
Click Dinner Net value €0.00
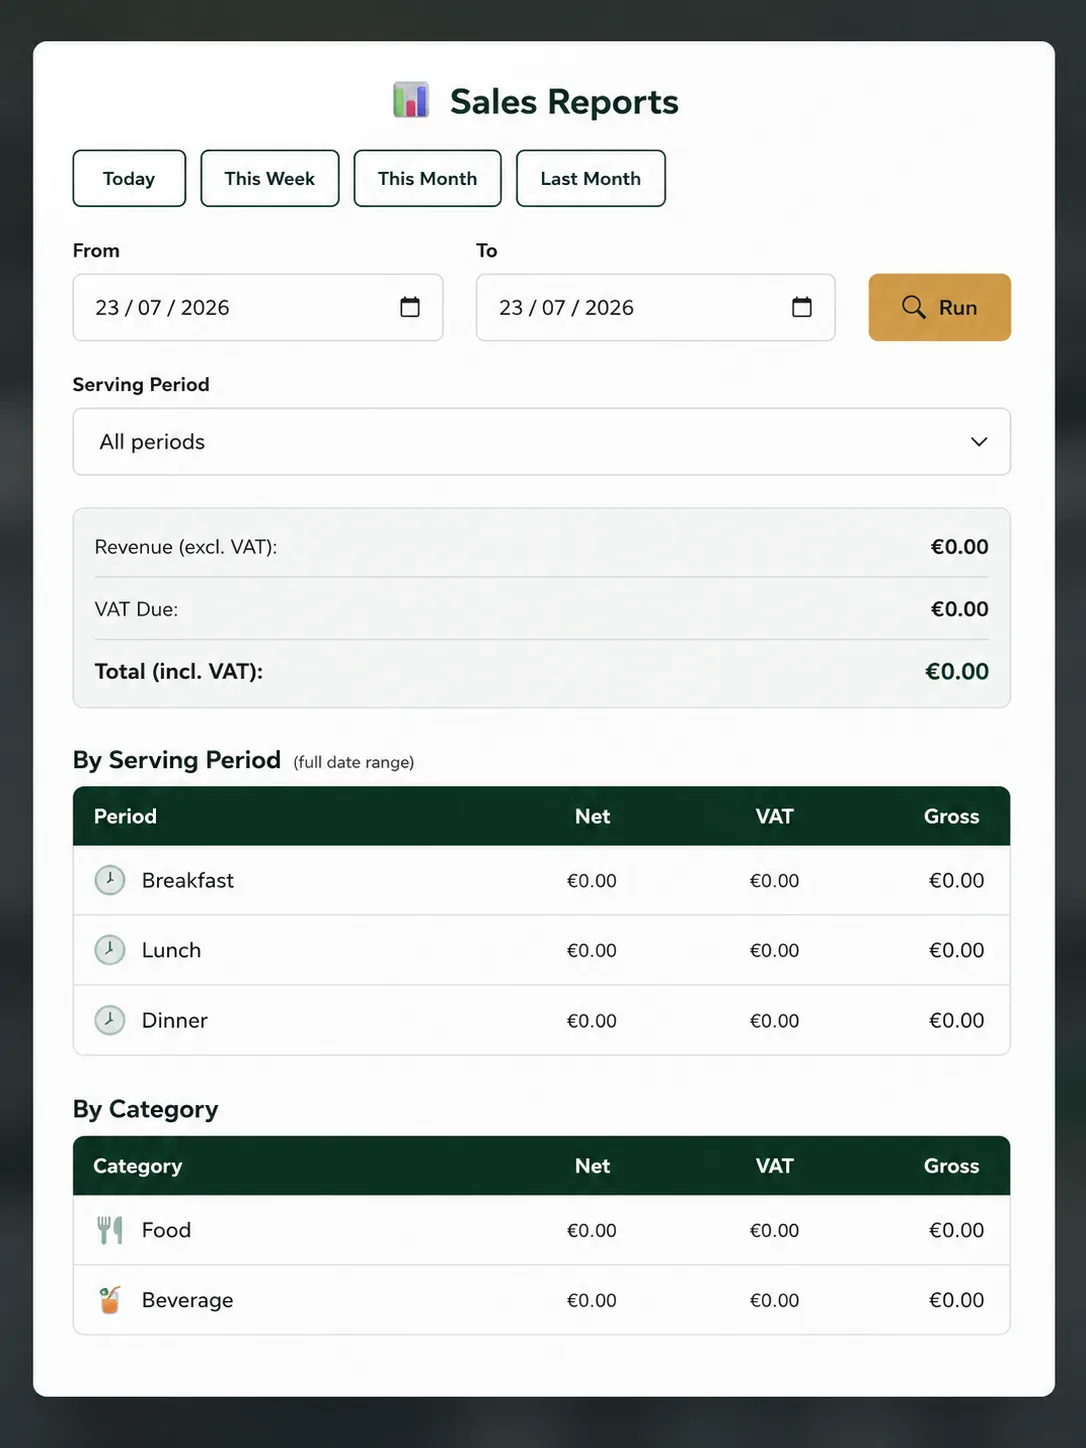coord(592,1020)
